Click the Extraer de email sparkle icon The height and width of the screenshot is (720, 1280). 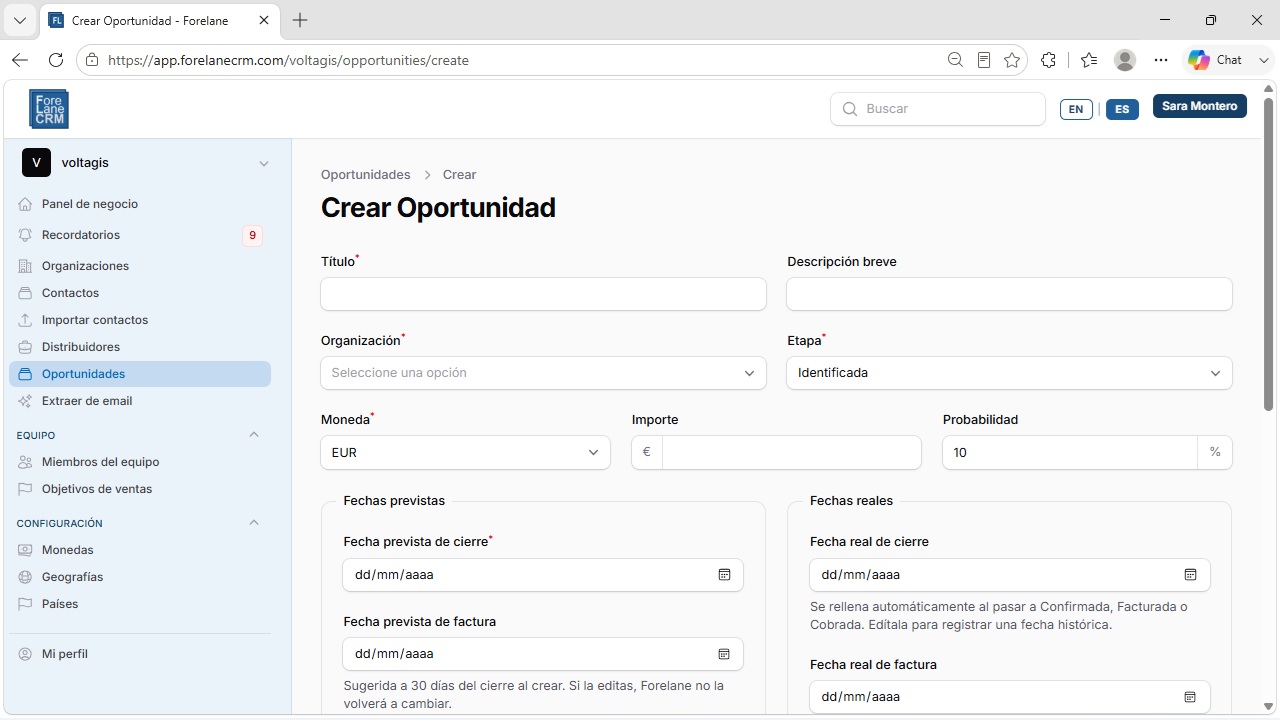tap(25, 401)
